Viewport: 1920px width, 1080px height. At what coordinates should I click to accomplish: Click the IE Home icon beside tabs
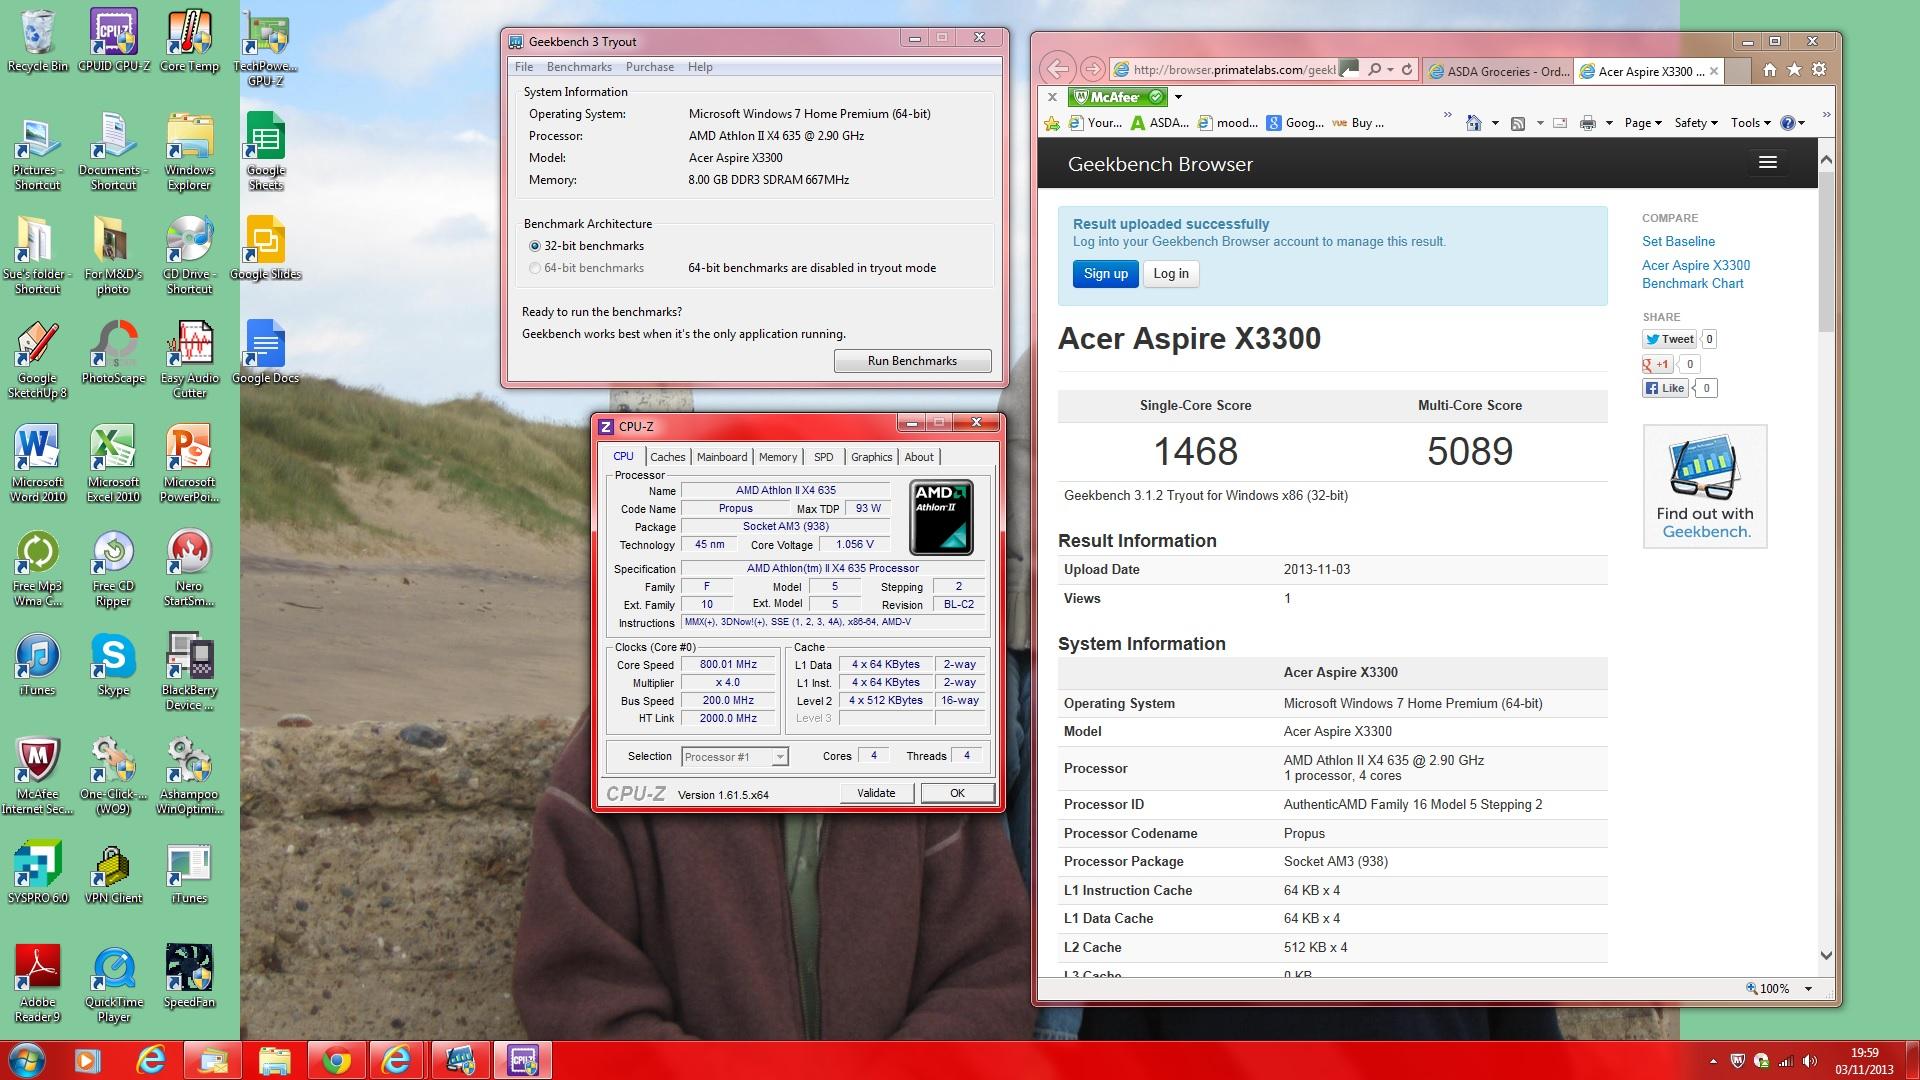[1769, 70]
